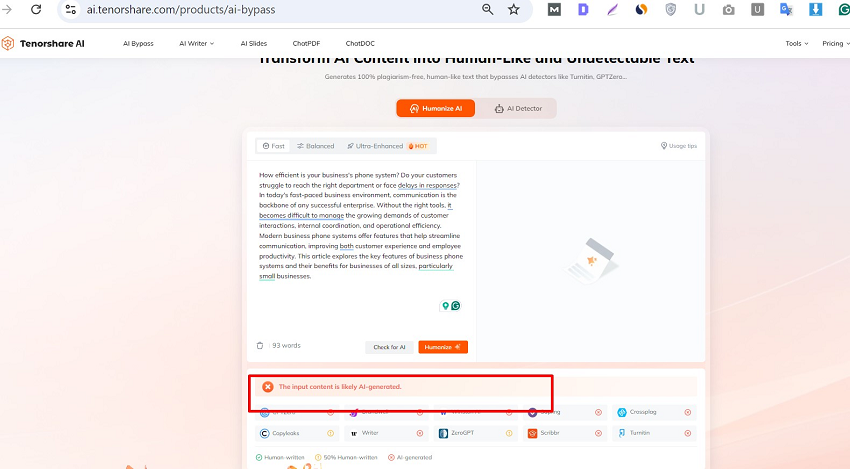Open site information icon in address bar

point(70,9)
